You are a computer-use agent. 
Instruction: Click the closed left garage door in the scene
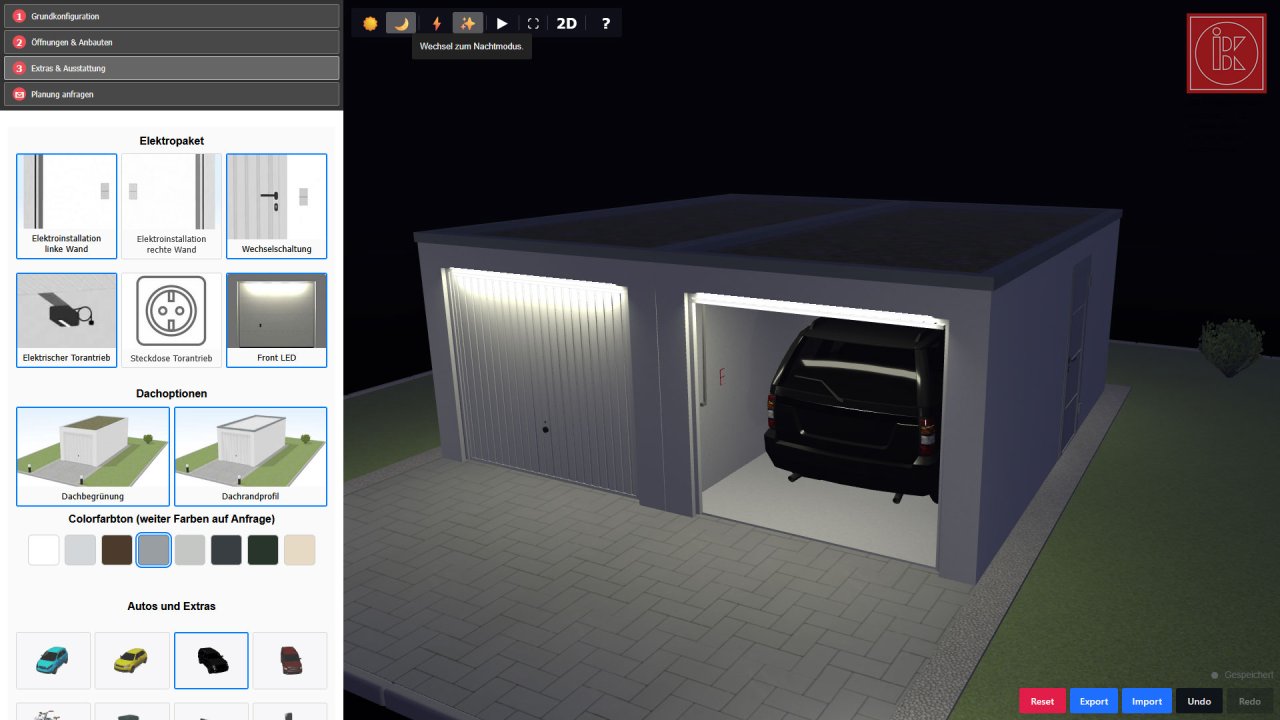(540, 384)
